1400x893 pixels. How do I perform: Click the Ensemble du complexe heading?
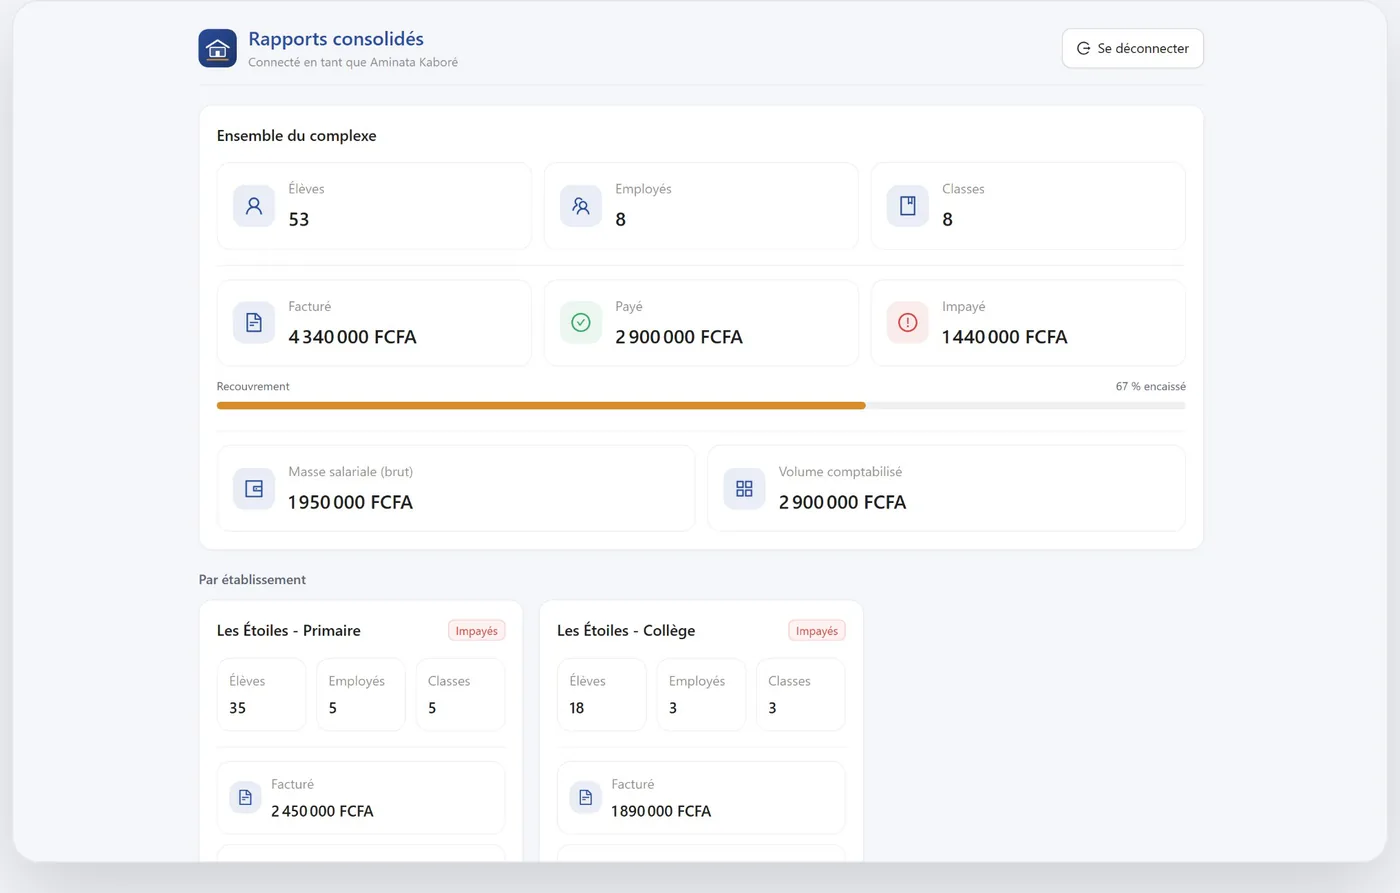coord(296,136)
